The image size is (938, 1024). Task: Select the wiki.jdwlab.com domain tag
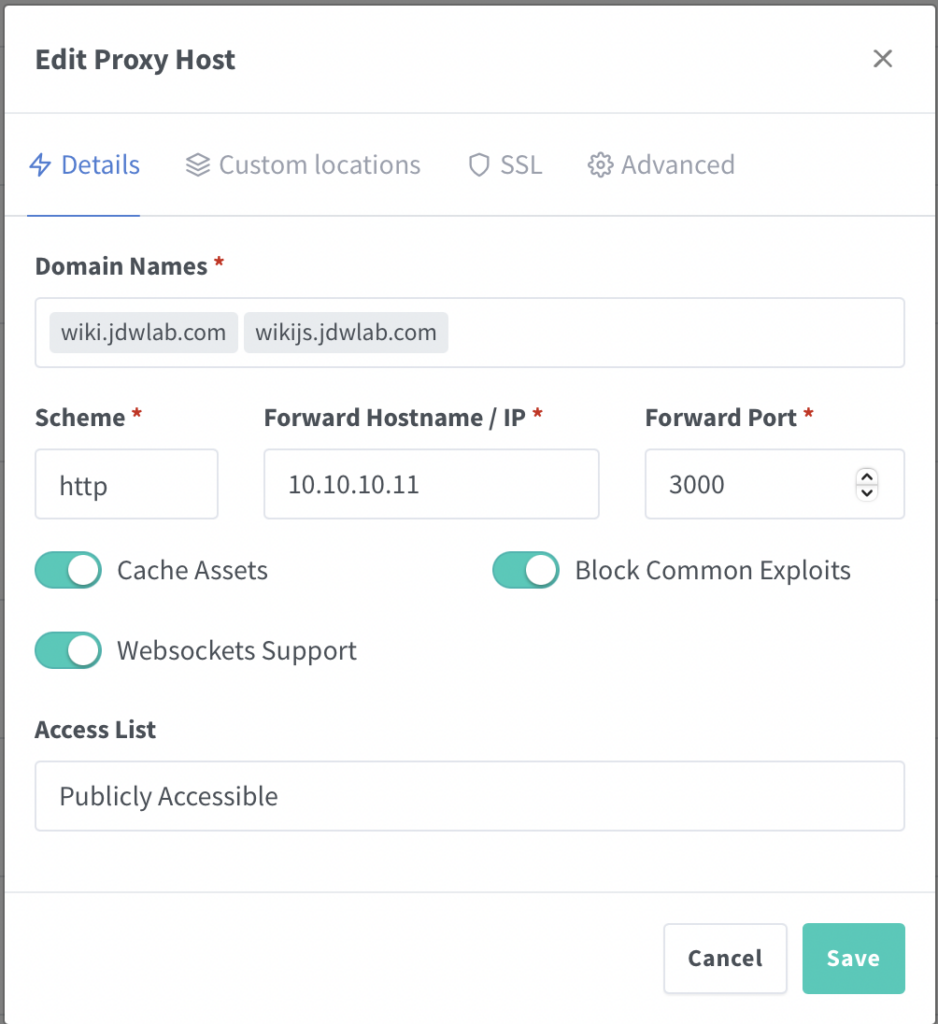144,332
